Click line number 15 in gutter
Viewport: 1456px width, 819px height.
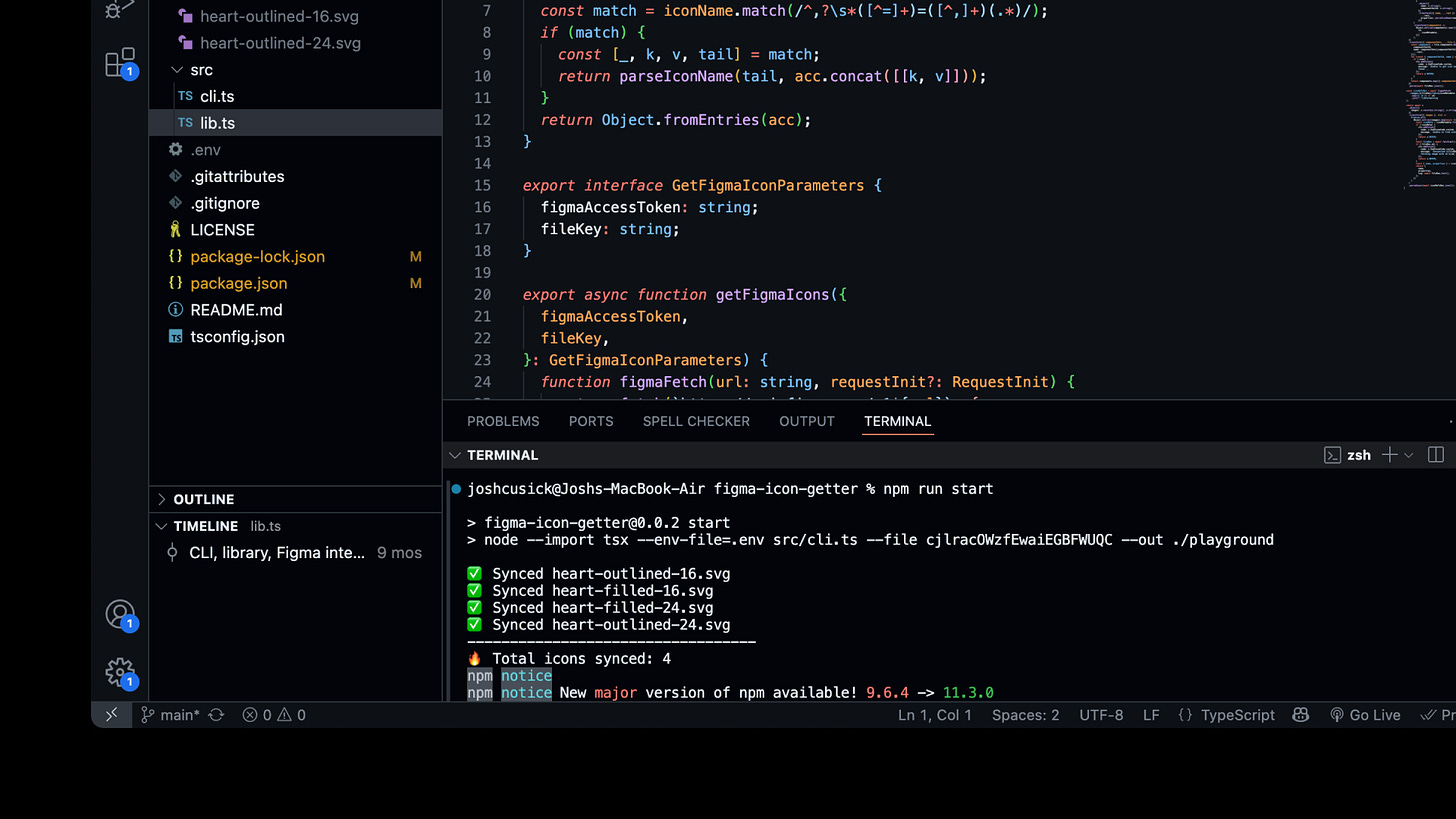coord(482,185)
